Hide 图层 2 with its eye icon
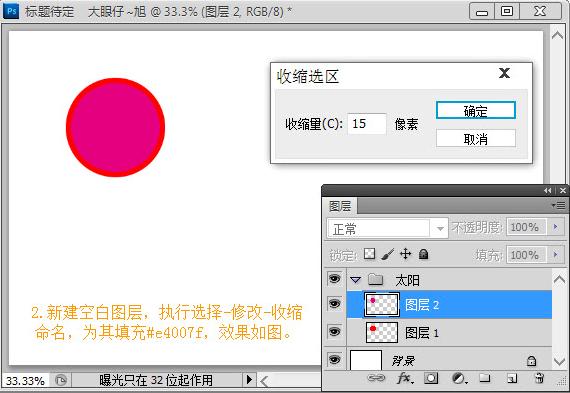570x393 pixels. (x=334, y=304)
